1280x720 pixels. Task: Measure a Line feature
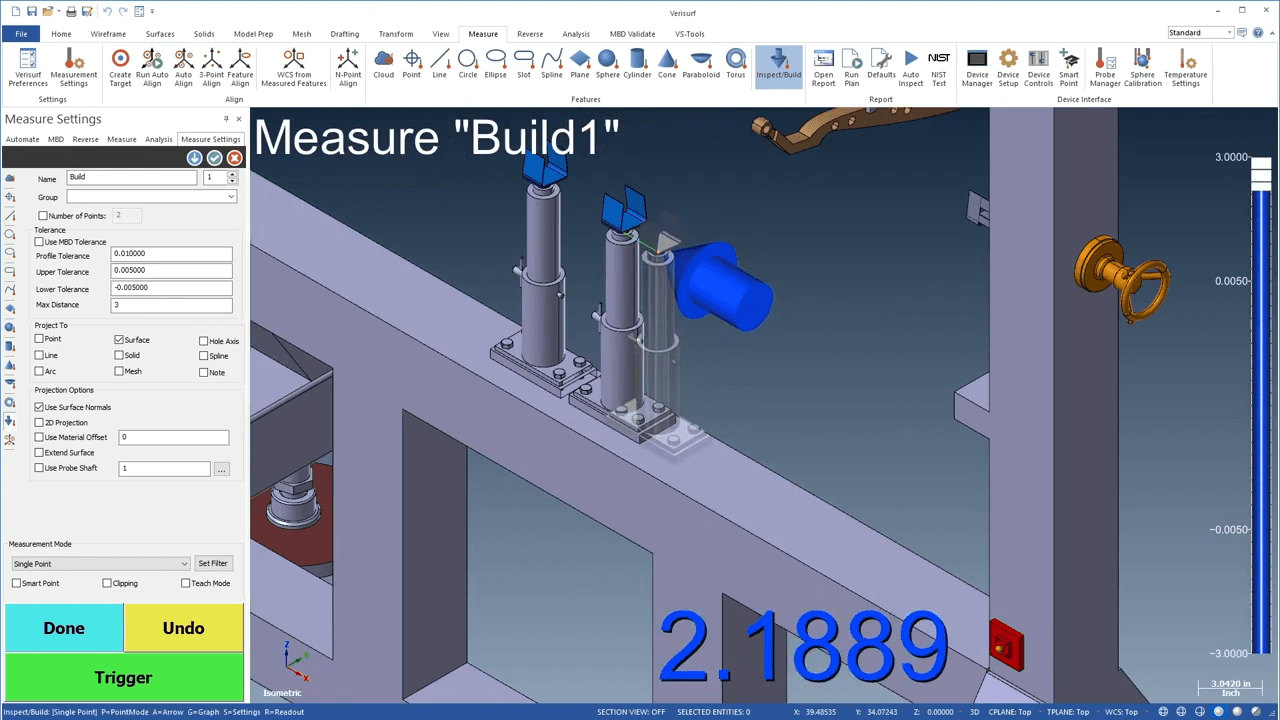point(440,64)
